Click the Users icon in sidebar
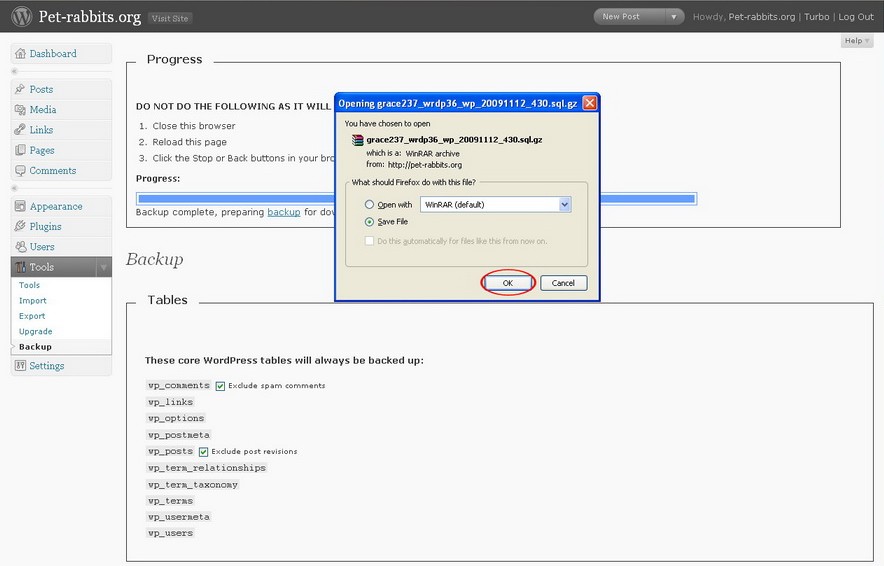This screenshot has width=884, height=566. [x=20, y=246]
